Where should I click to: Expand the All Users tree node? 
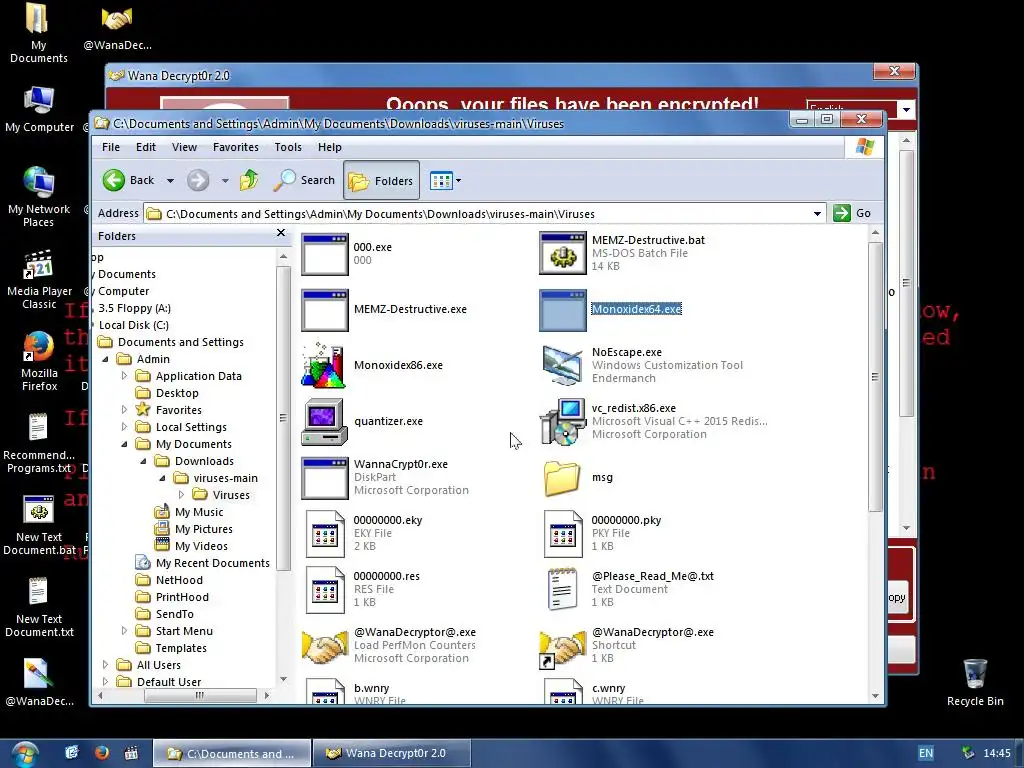[106, 665]
